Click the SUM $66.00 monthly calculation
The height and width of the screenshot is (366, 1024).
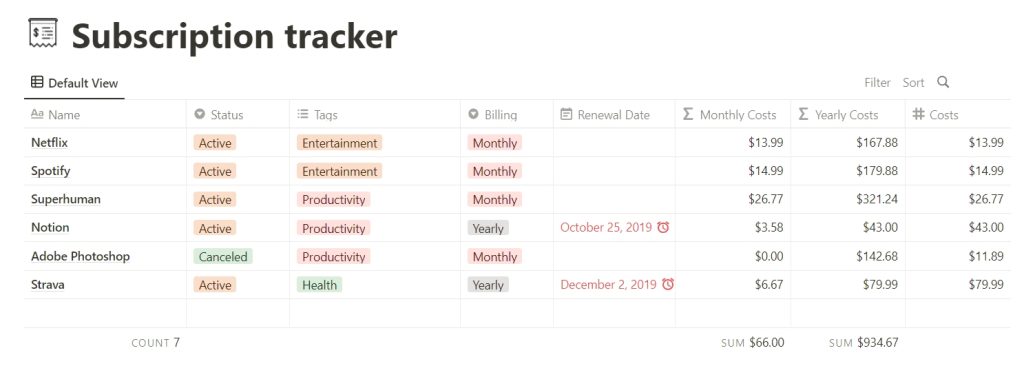[x=752, y=342]
